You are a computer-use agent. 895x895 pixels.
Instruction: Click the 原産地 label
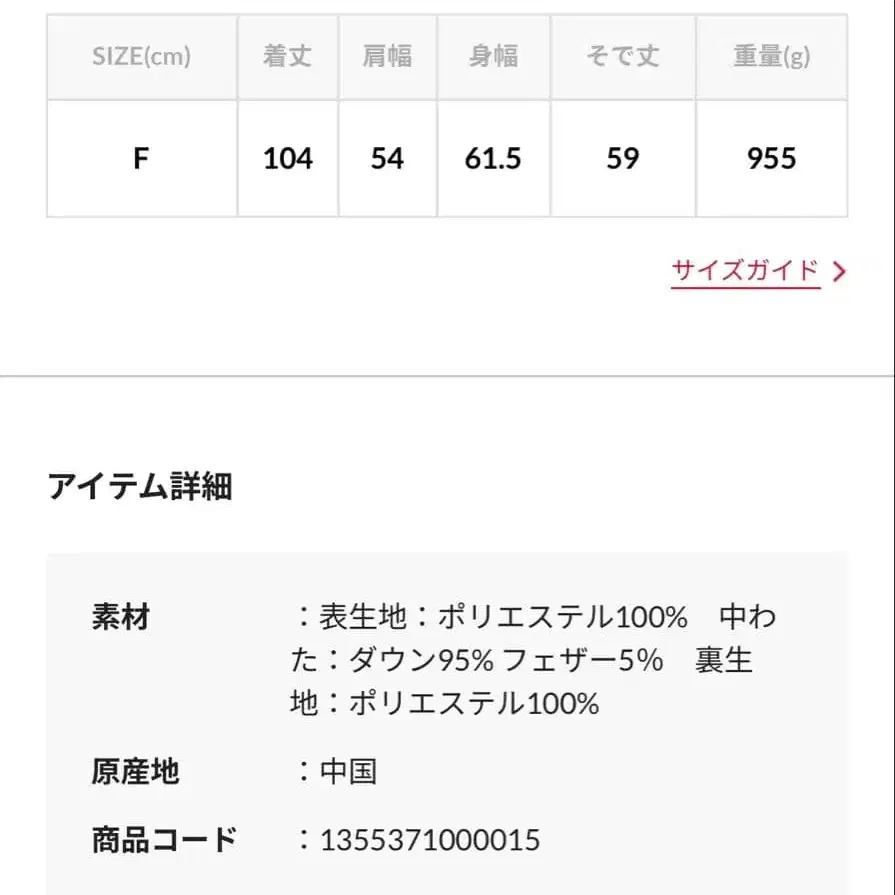(x=135, y=771)
